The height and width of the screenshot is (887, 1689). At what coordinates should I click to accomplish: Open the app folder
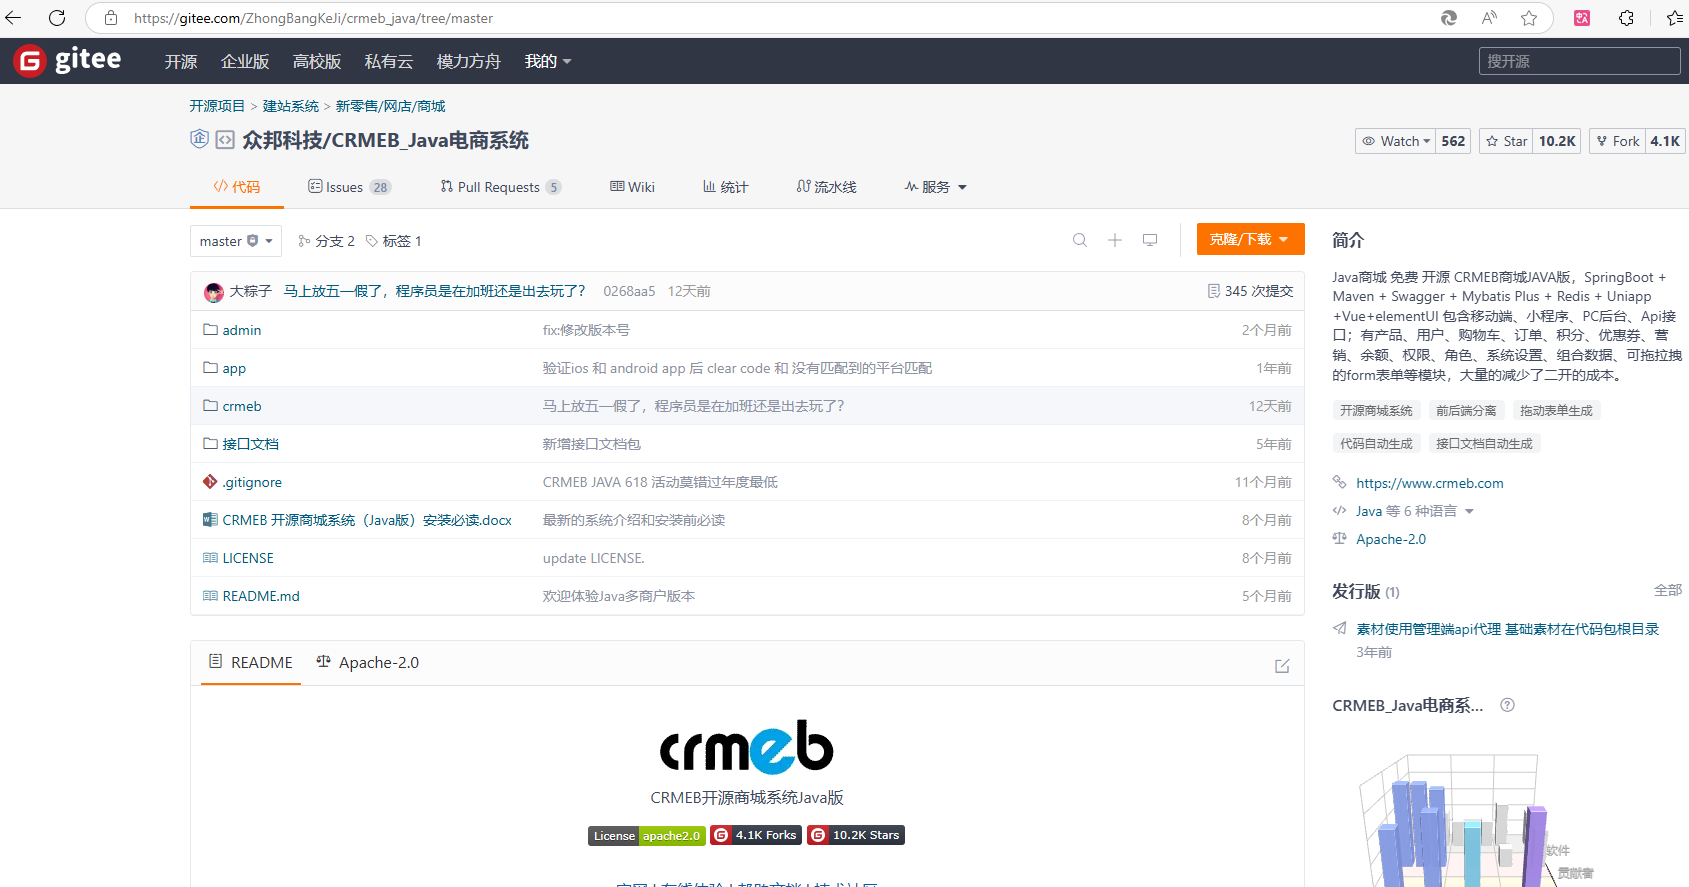pyautogui.click(x=234, y=368)
